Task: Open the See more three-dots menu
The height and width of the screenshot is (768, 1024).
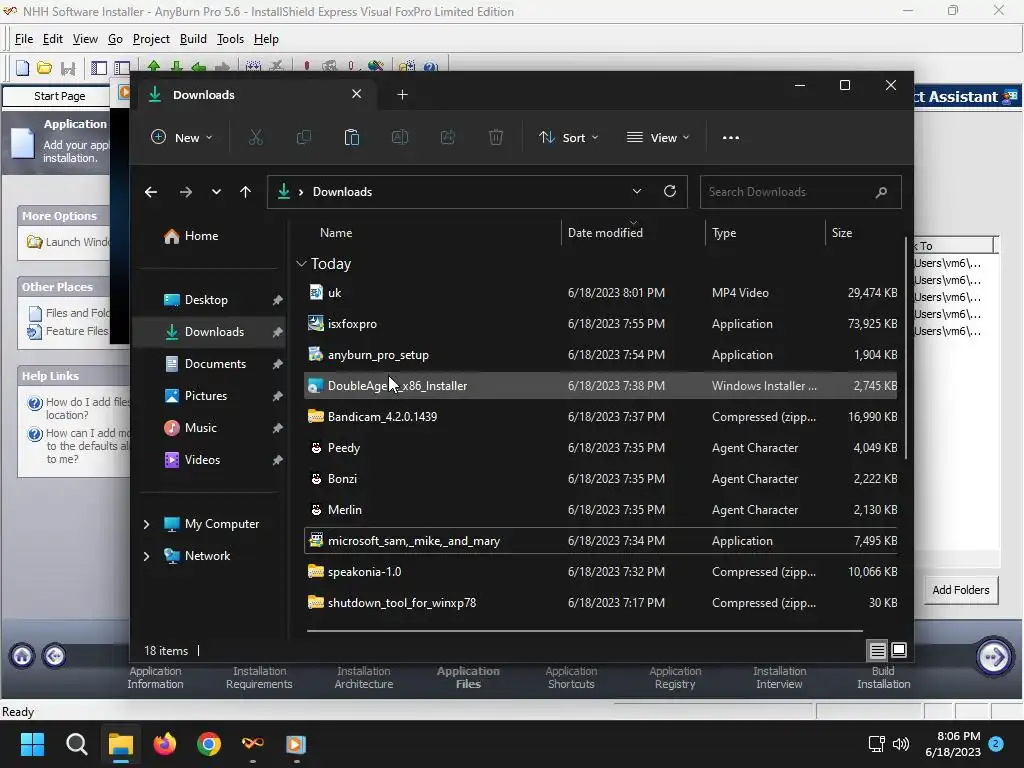Action: [731, 138]
